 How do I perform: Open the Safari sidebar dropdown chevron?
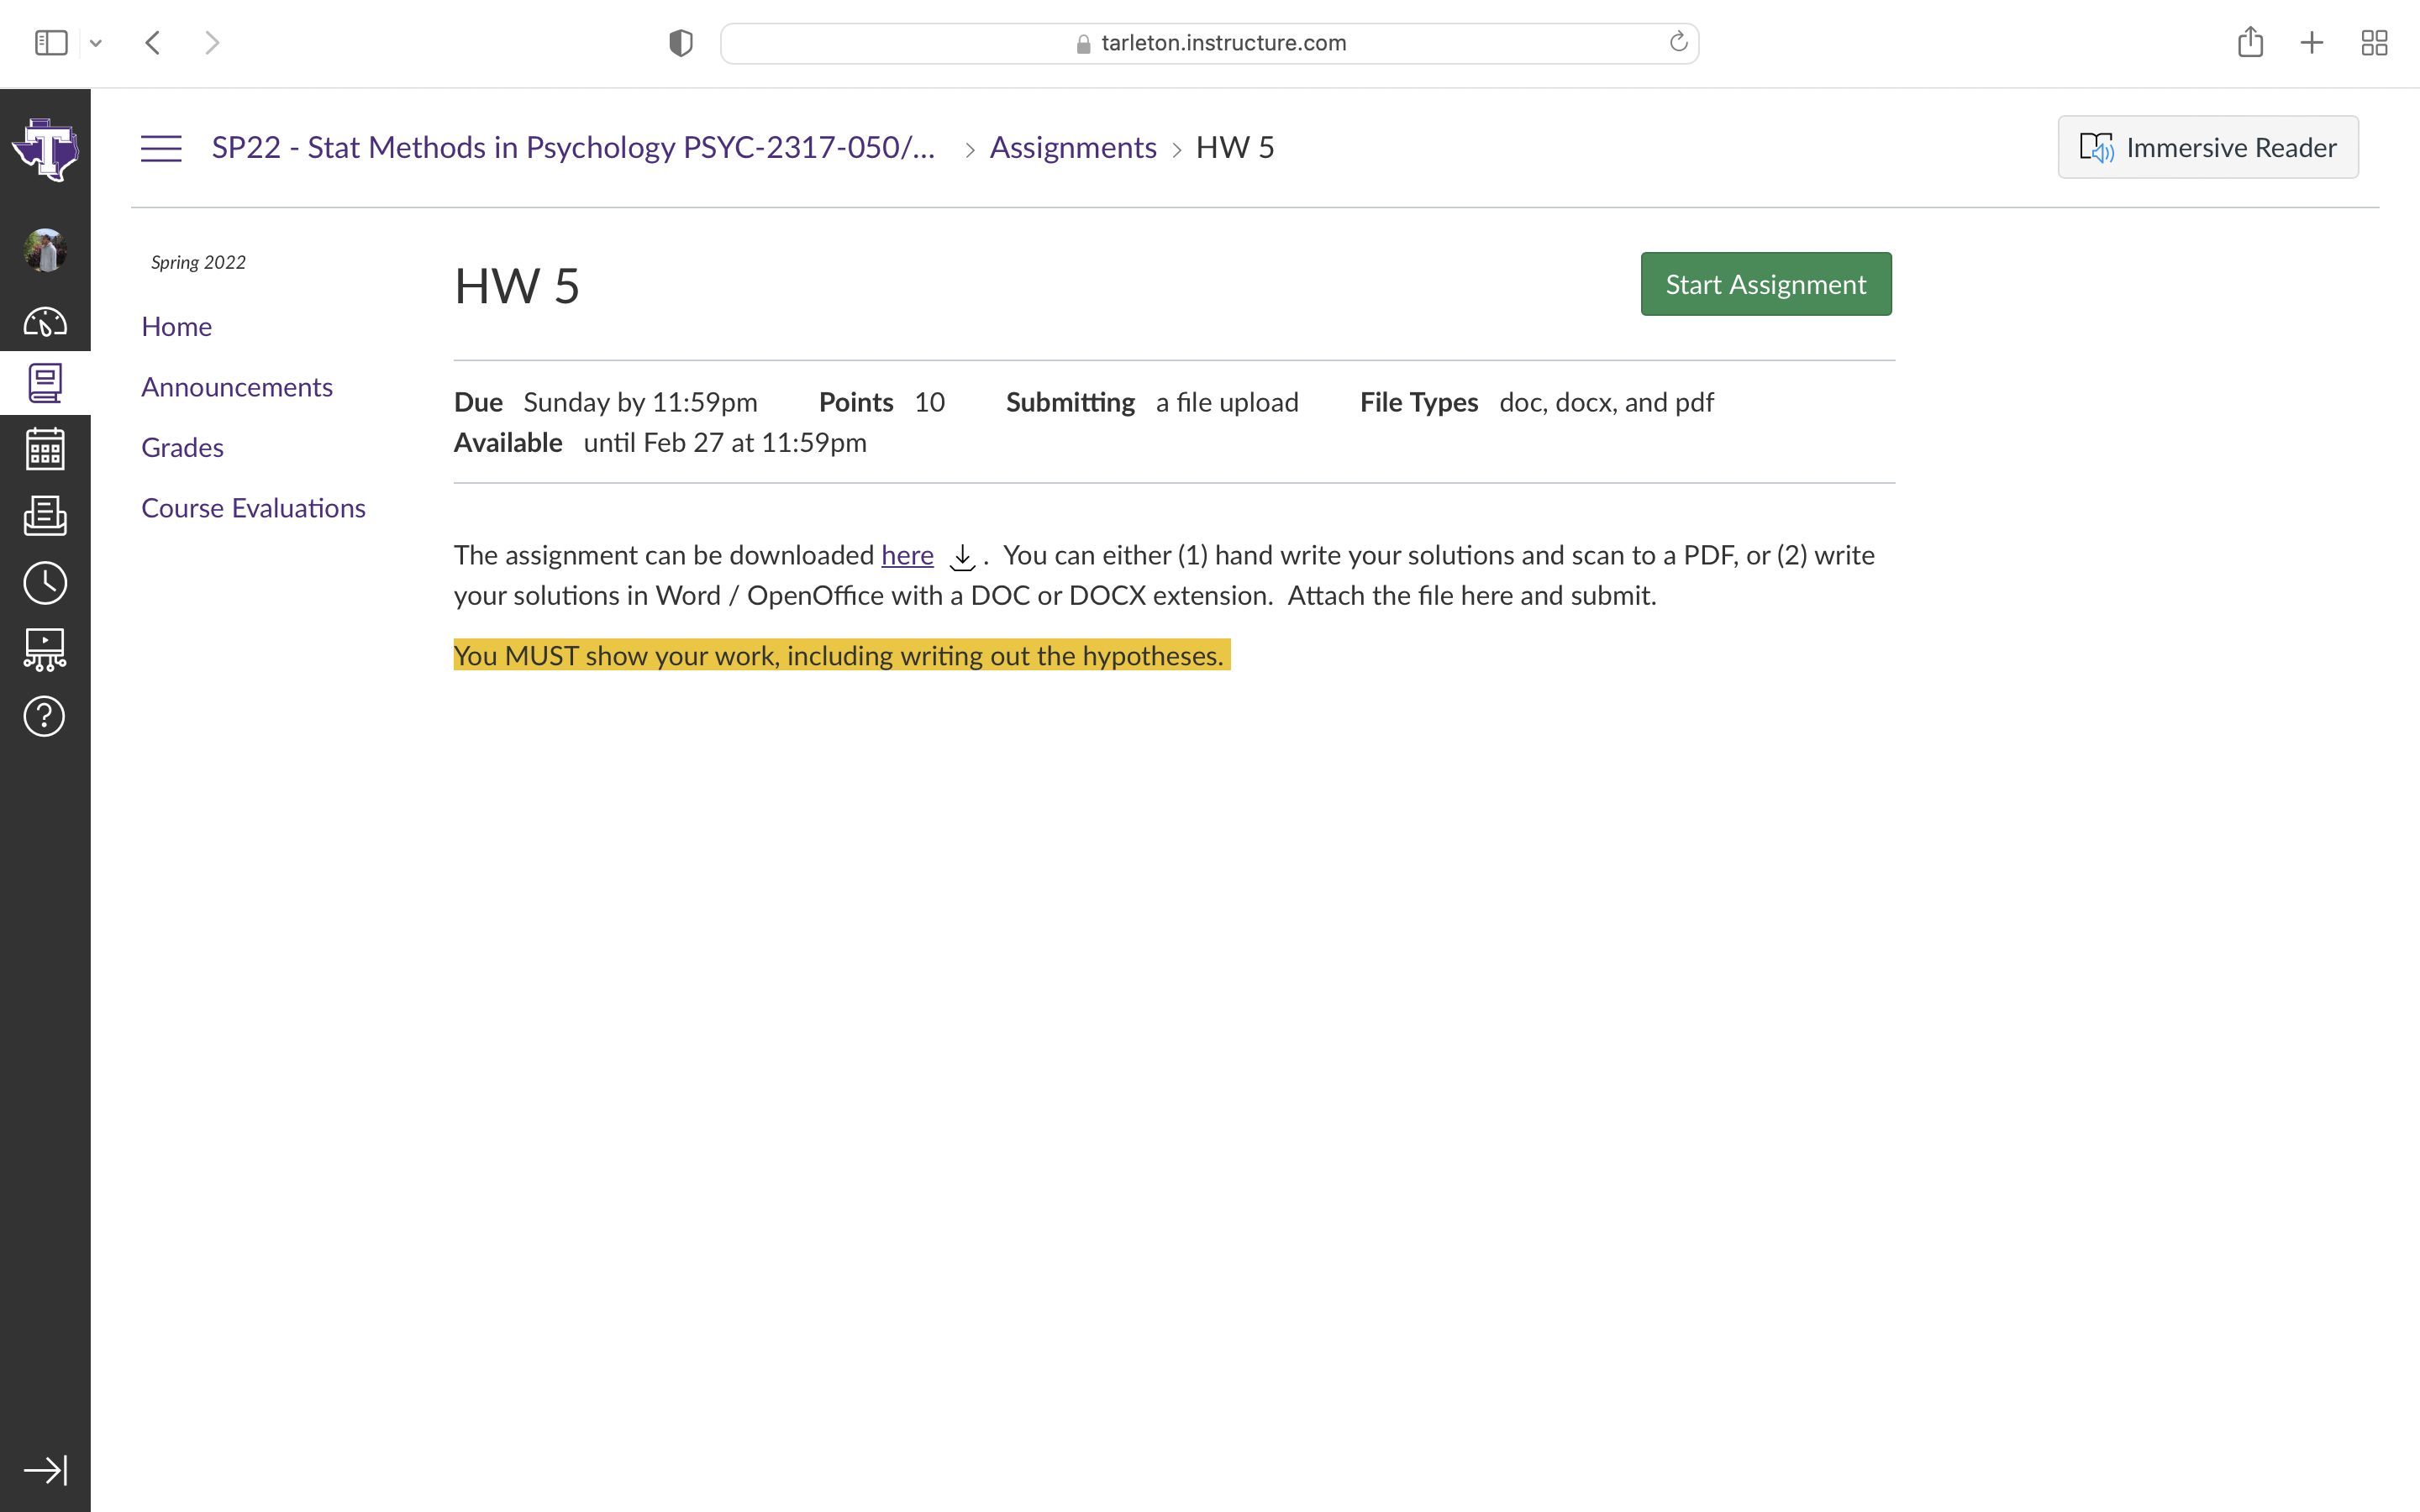point(96,43)
